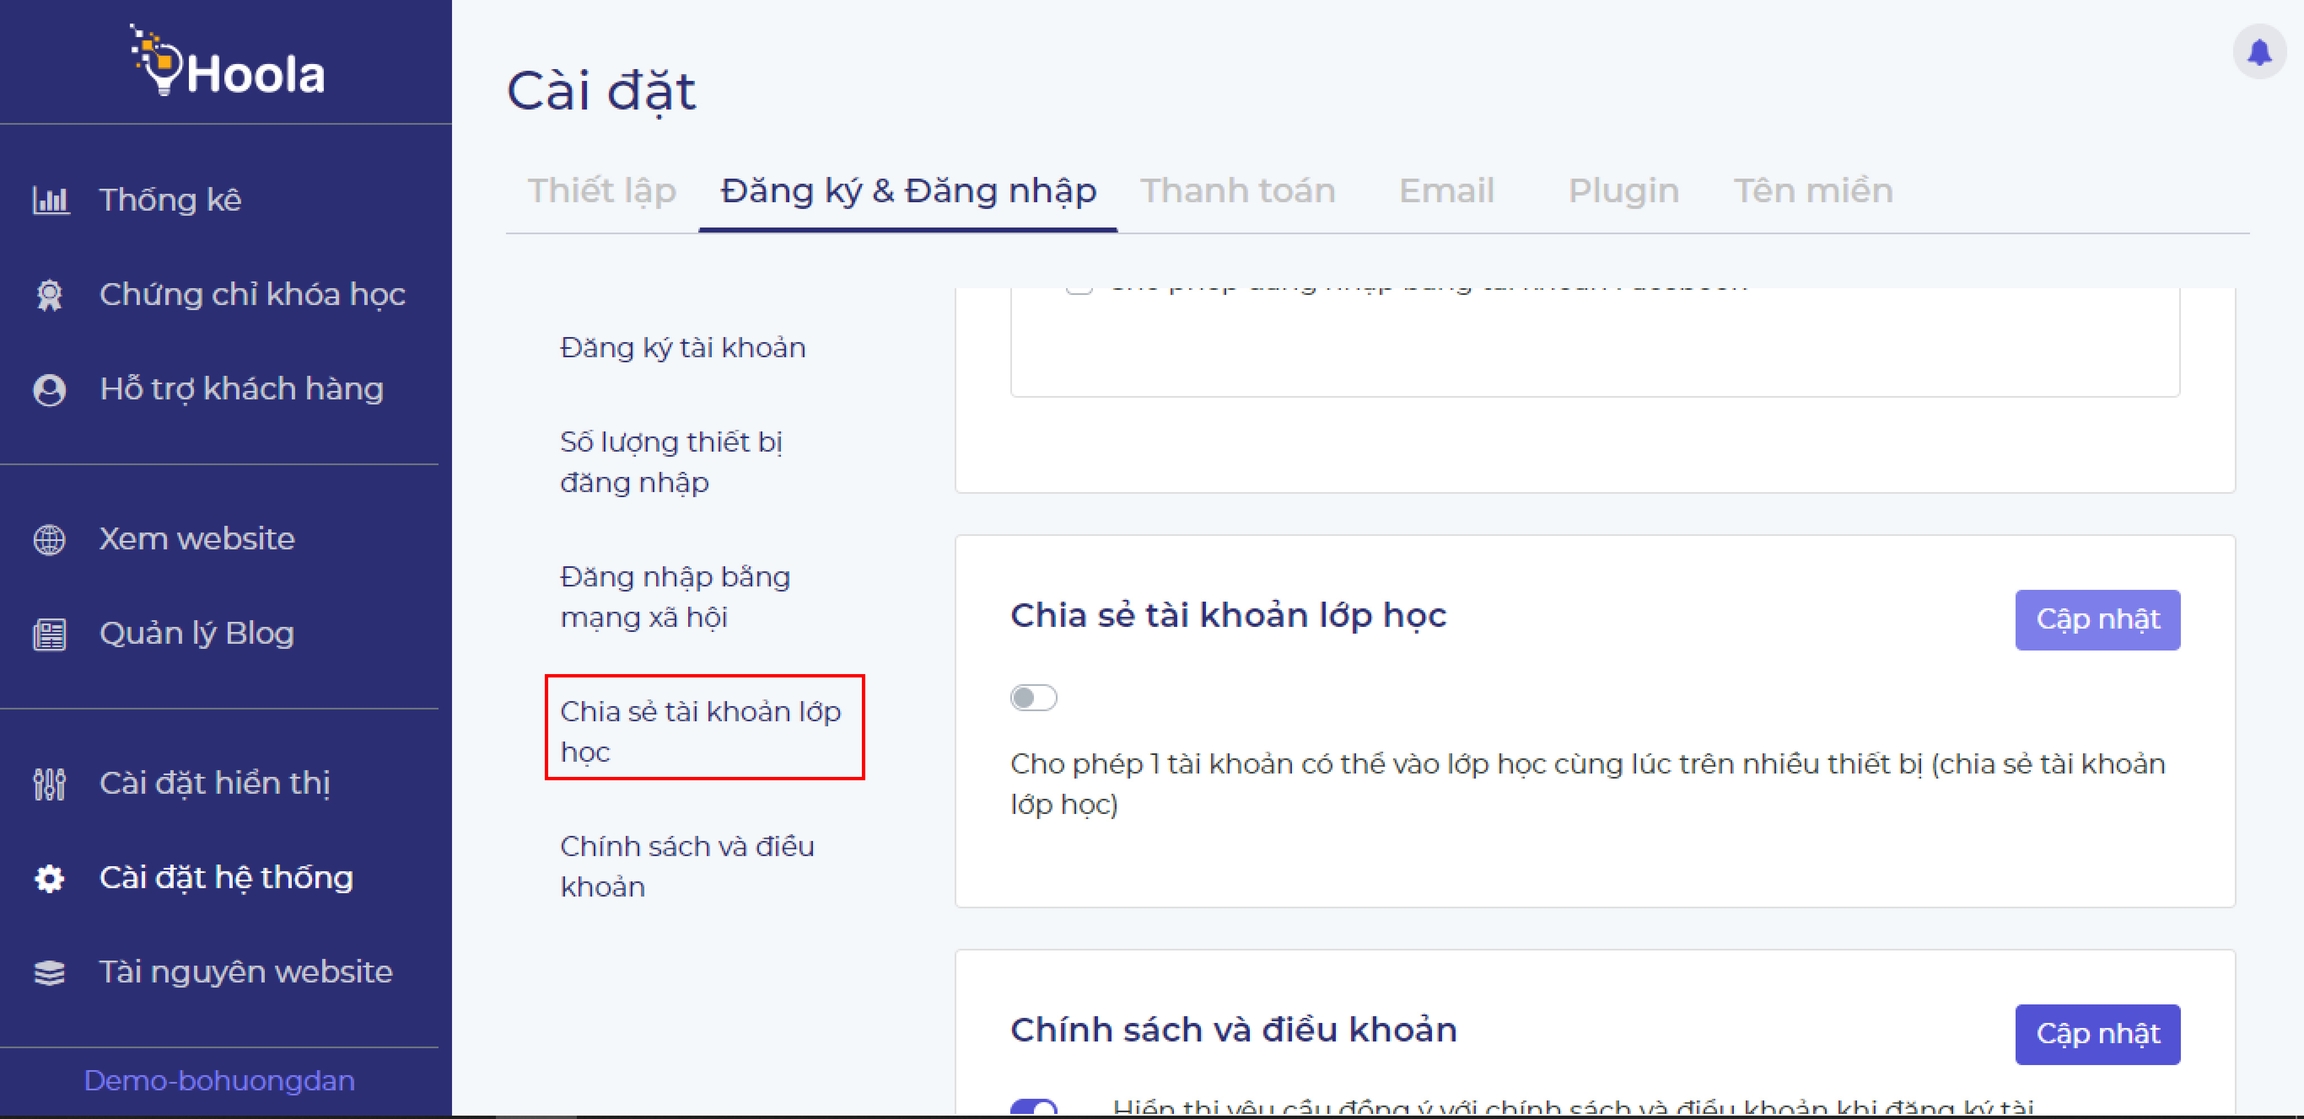Open the Plugin tab
This screenshot has height=1119, width=2304.
1623,191
